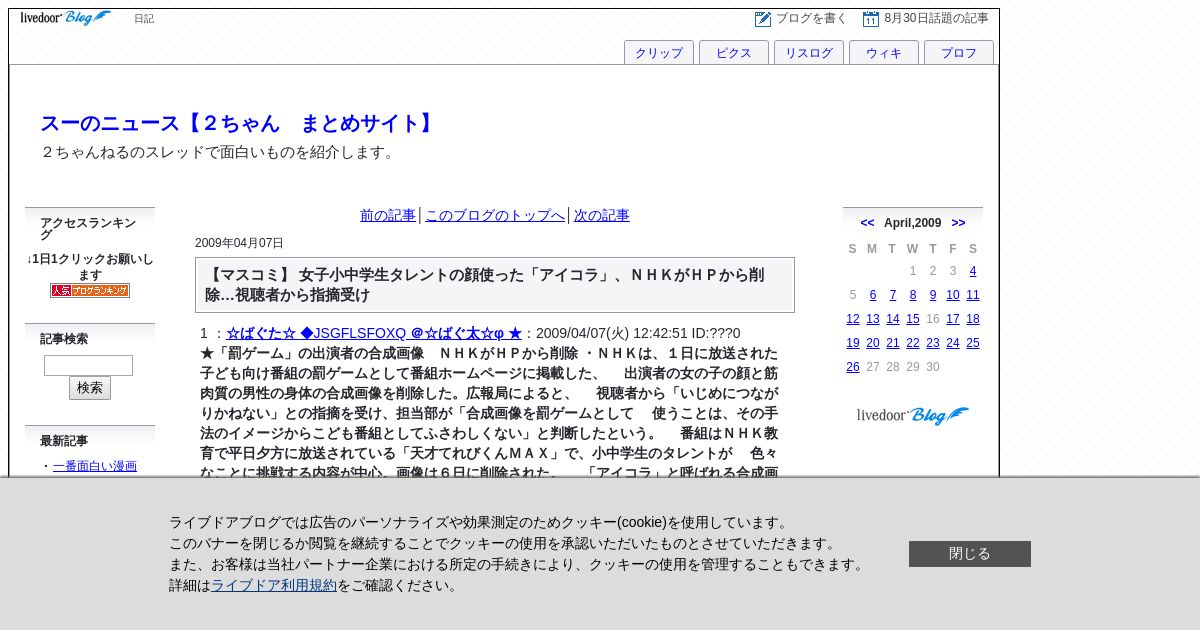
Task: Select April 4 in calendar
Action: coord(973,271)
